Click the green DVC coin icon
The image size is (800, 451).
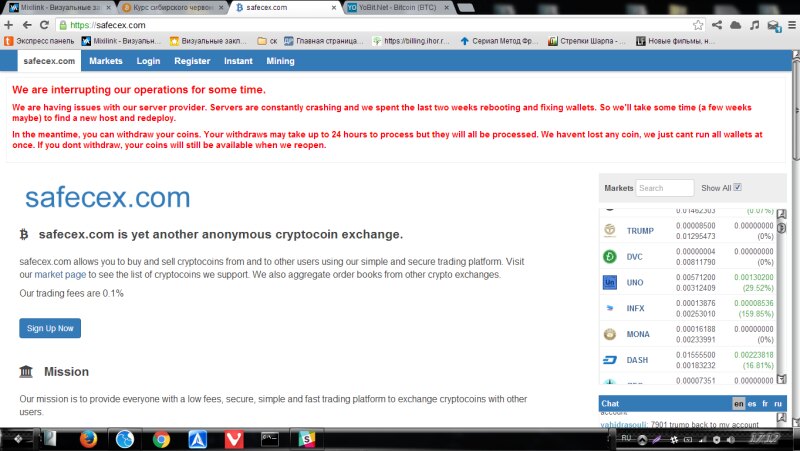pos(610,257)
